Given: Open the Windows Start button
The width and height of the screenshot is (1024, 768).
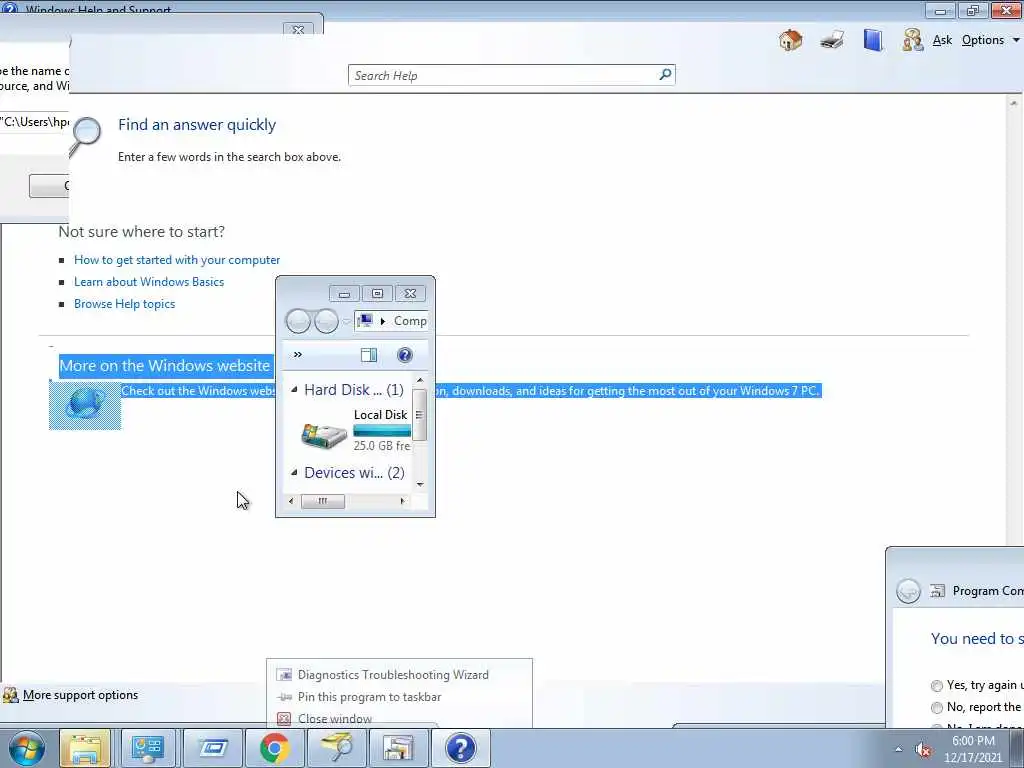Looking at the screenshot, I should coord(27,748).
